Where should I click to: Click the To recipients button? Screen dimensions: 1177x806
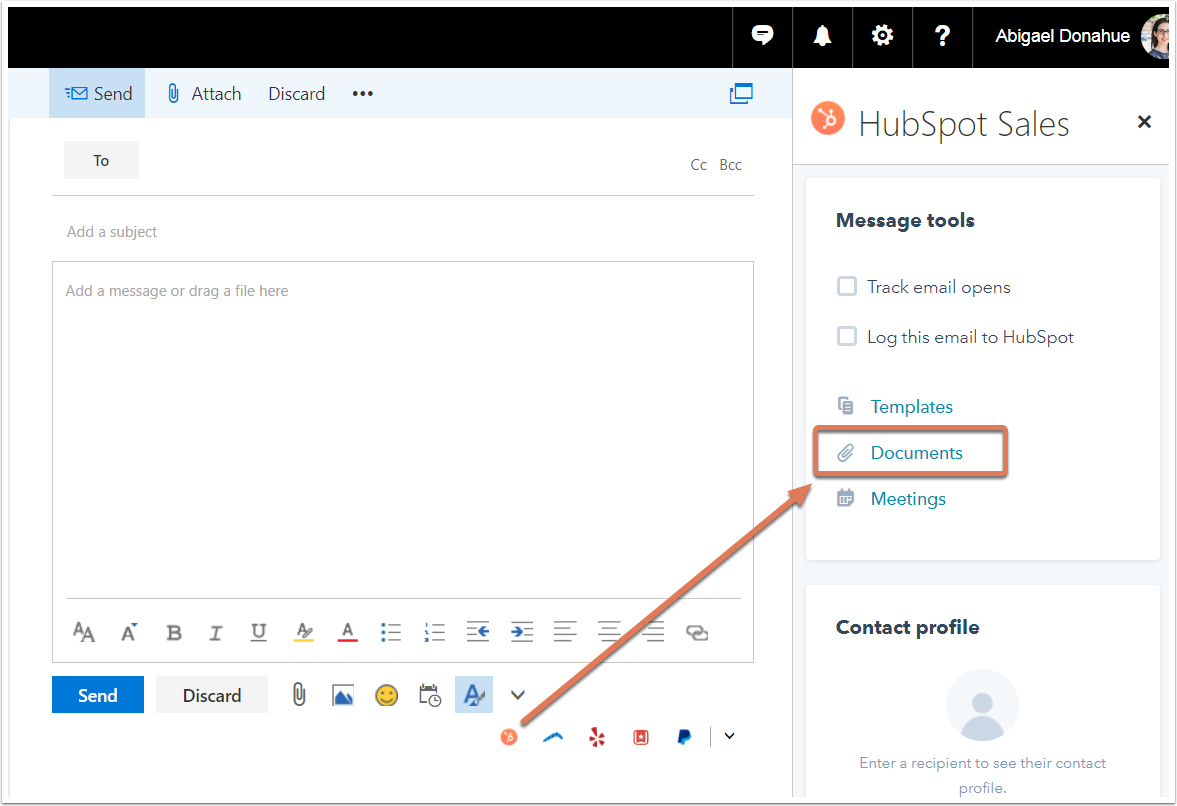pos(101,160)
